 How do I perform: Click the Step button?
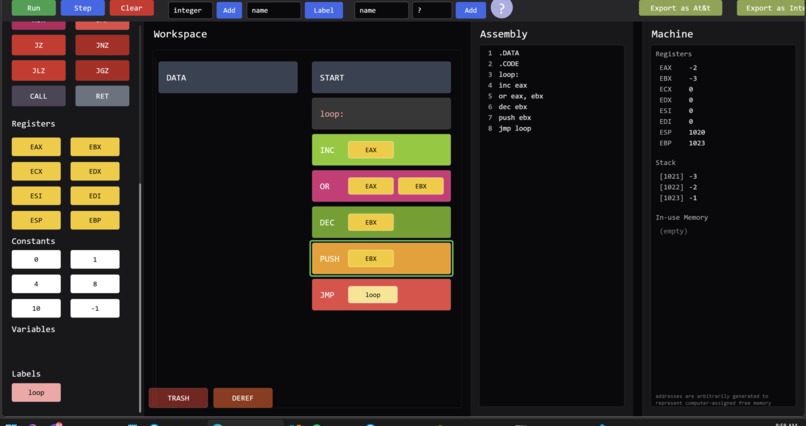(82, 8)
